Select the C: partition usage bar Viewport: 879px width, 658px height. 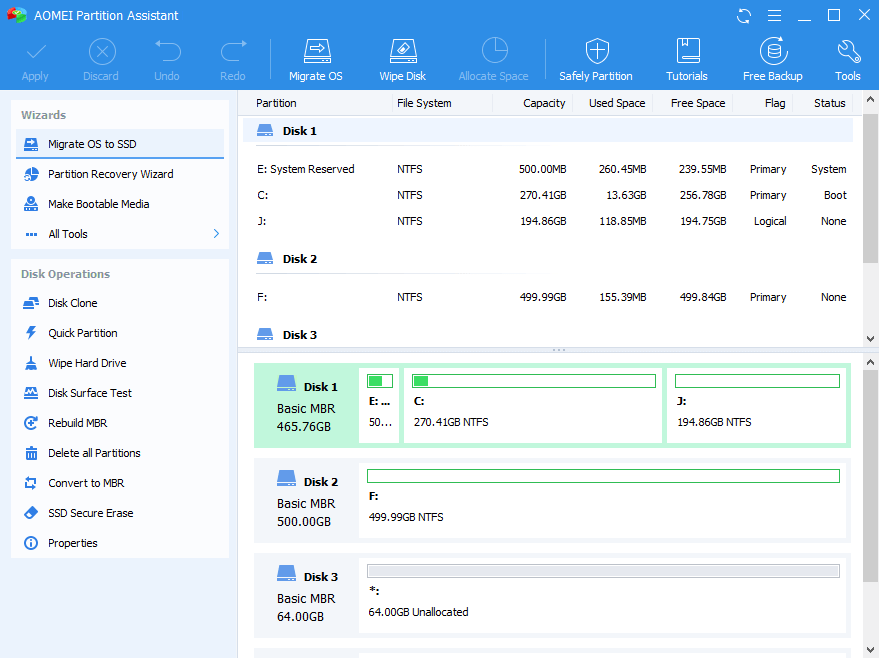[x=533, y=381]
